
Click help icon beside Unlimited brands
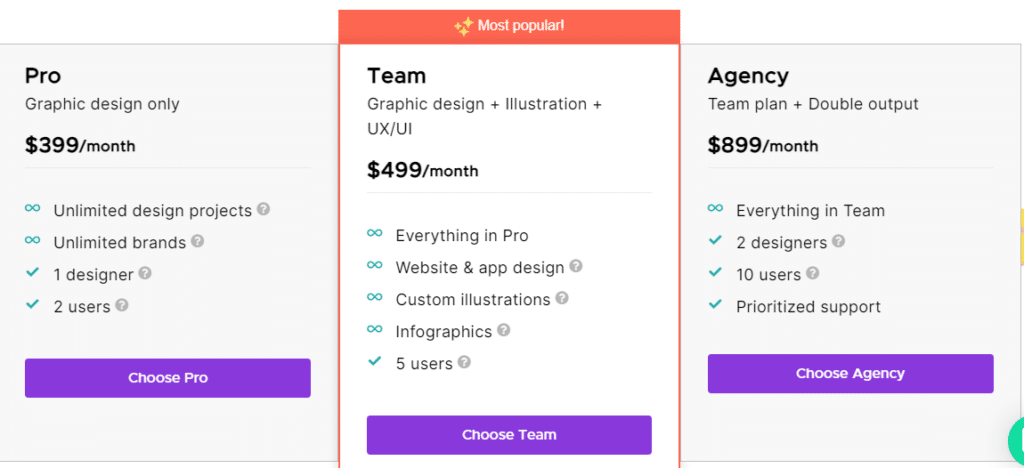tap(197, 241)
